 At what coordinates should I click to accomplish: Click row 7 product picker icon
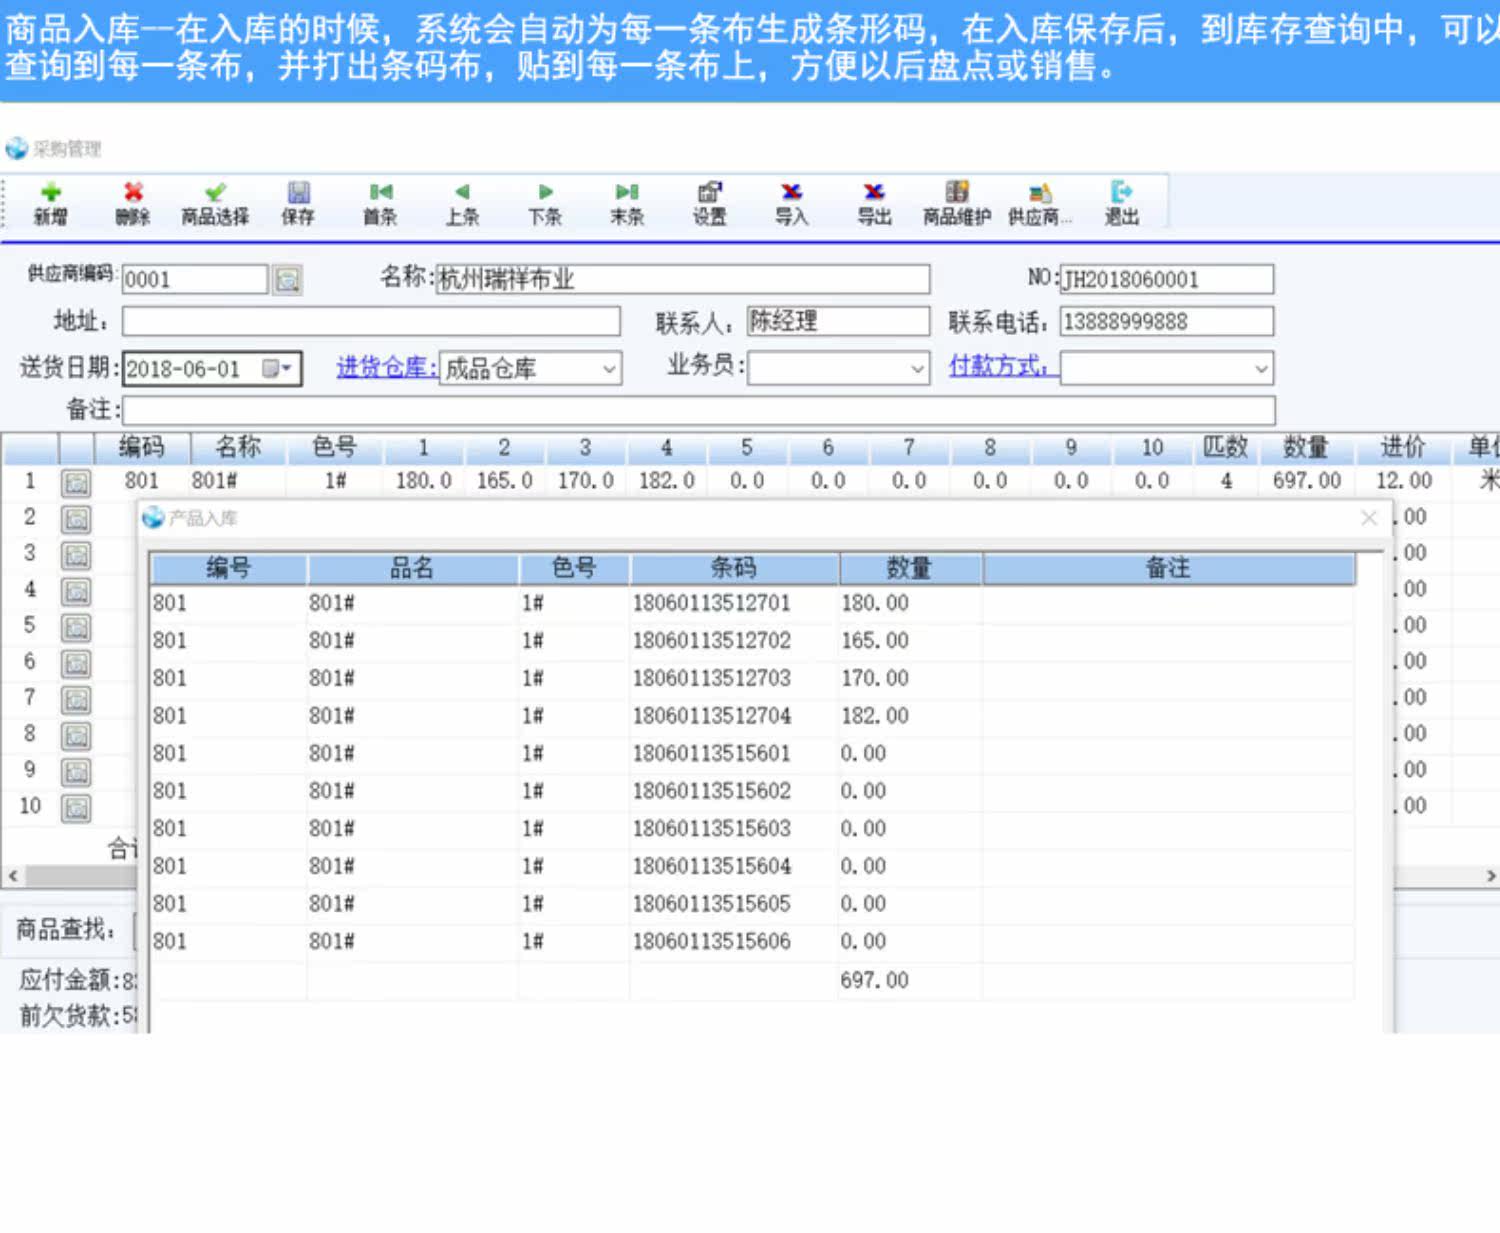tap(76, 699)
